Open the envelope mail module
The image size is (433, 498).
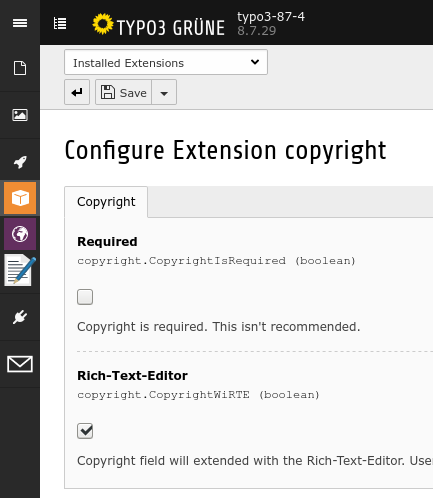(x=20, y=364)
